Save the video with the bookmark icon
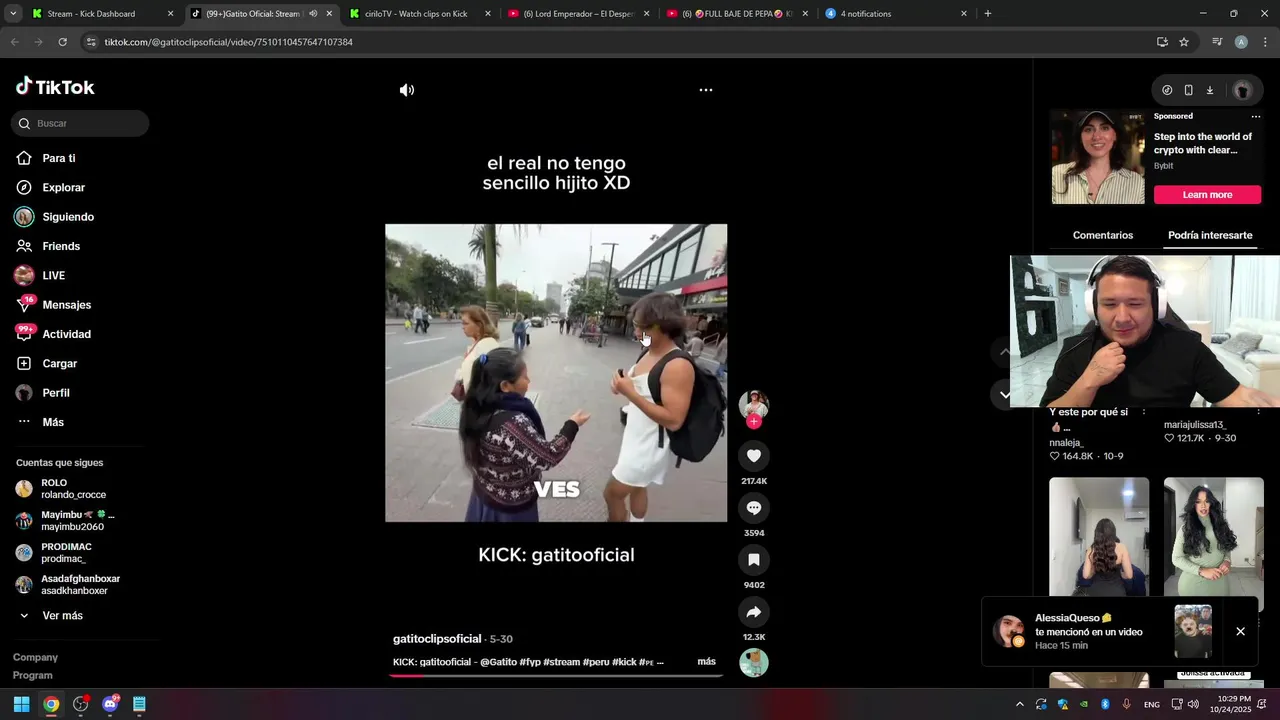 tap(754, 560)
